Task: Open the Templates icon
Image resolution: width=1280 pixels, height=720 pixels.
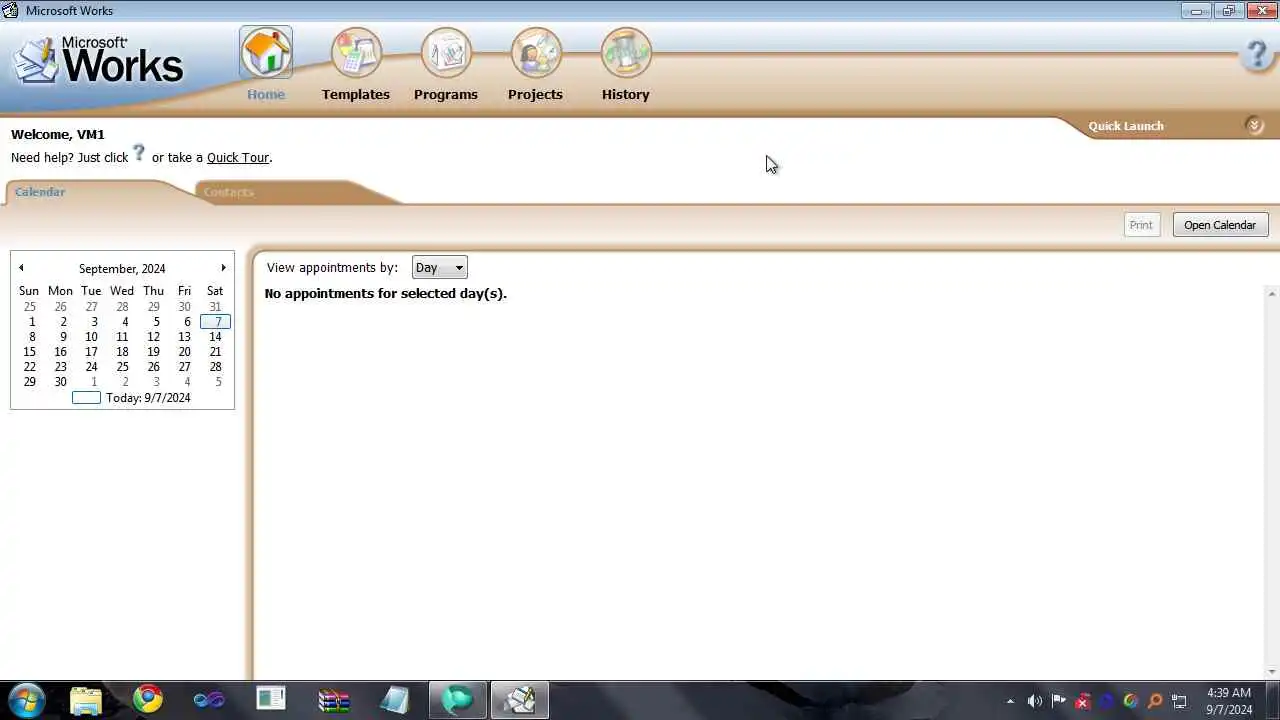Action: click(x=356, y=52)
